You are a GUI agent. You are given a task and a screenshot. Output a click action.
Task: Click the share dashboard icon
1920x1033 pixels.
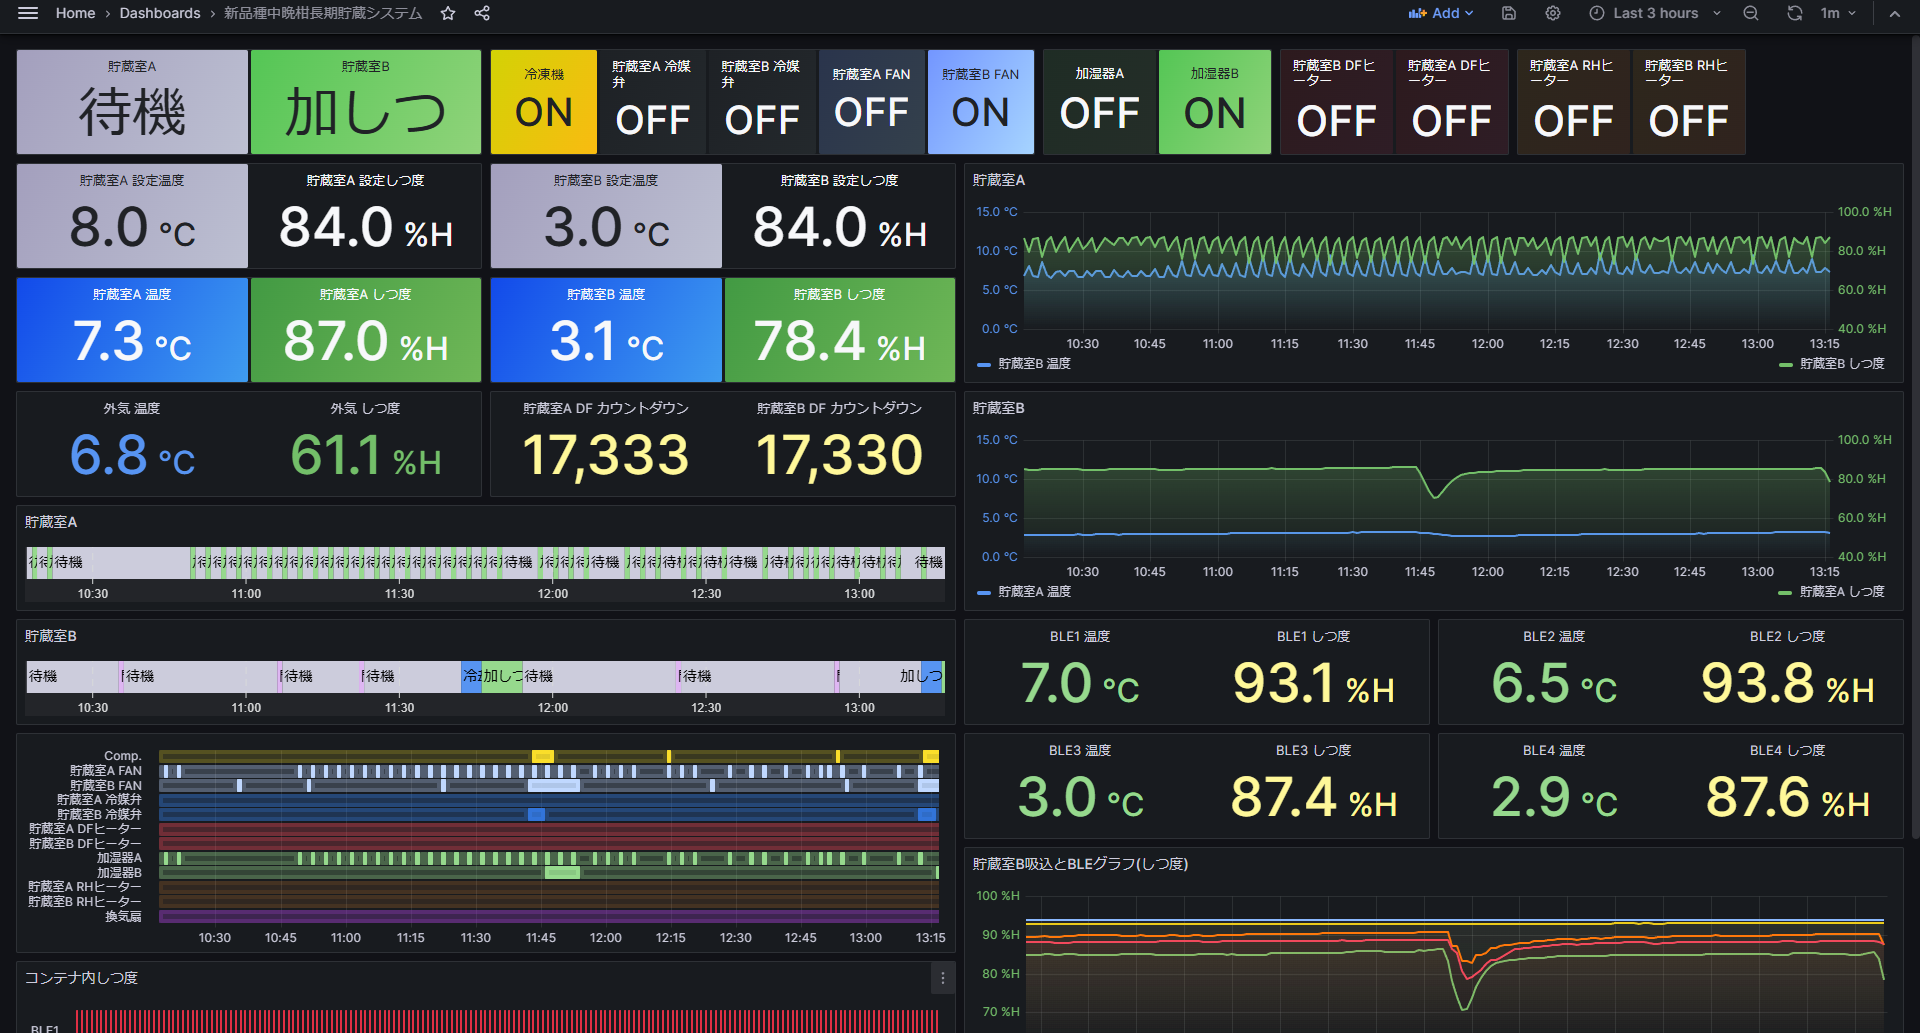(x=482, y=13)
